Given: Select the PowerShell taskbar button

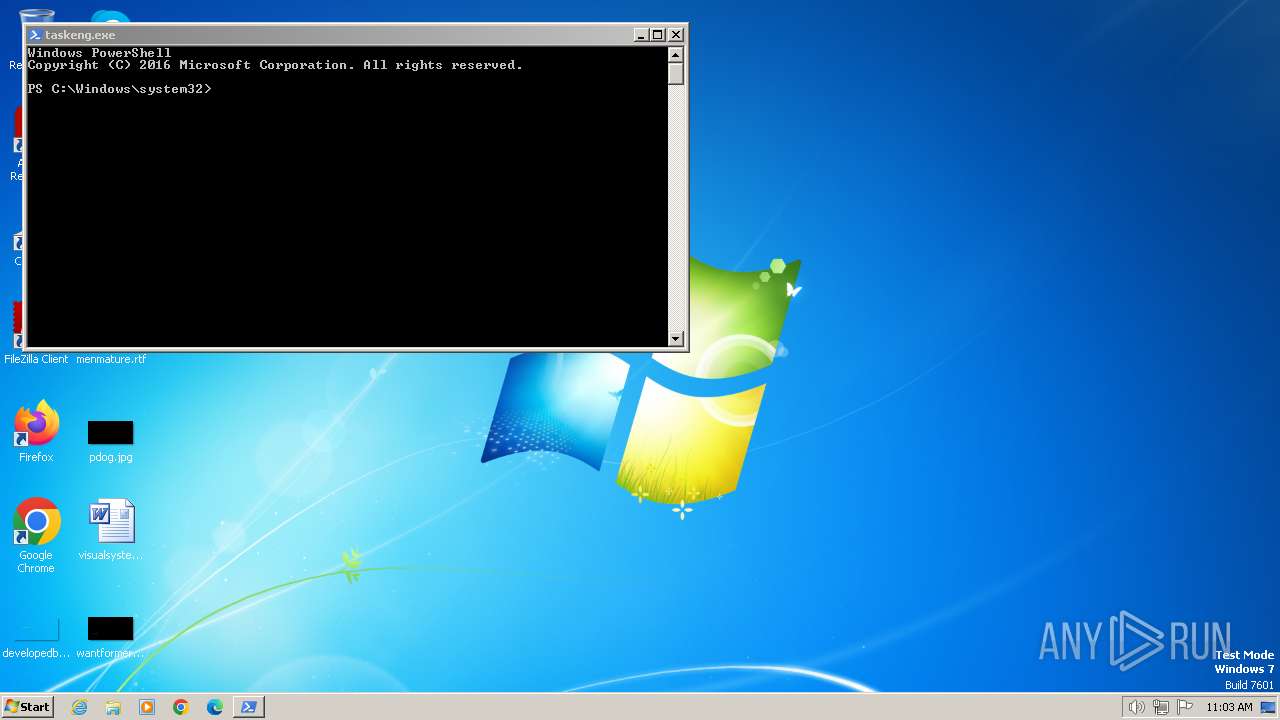Looking at the screenshot, I should [249, 707].
